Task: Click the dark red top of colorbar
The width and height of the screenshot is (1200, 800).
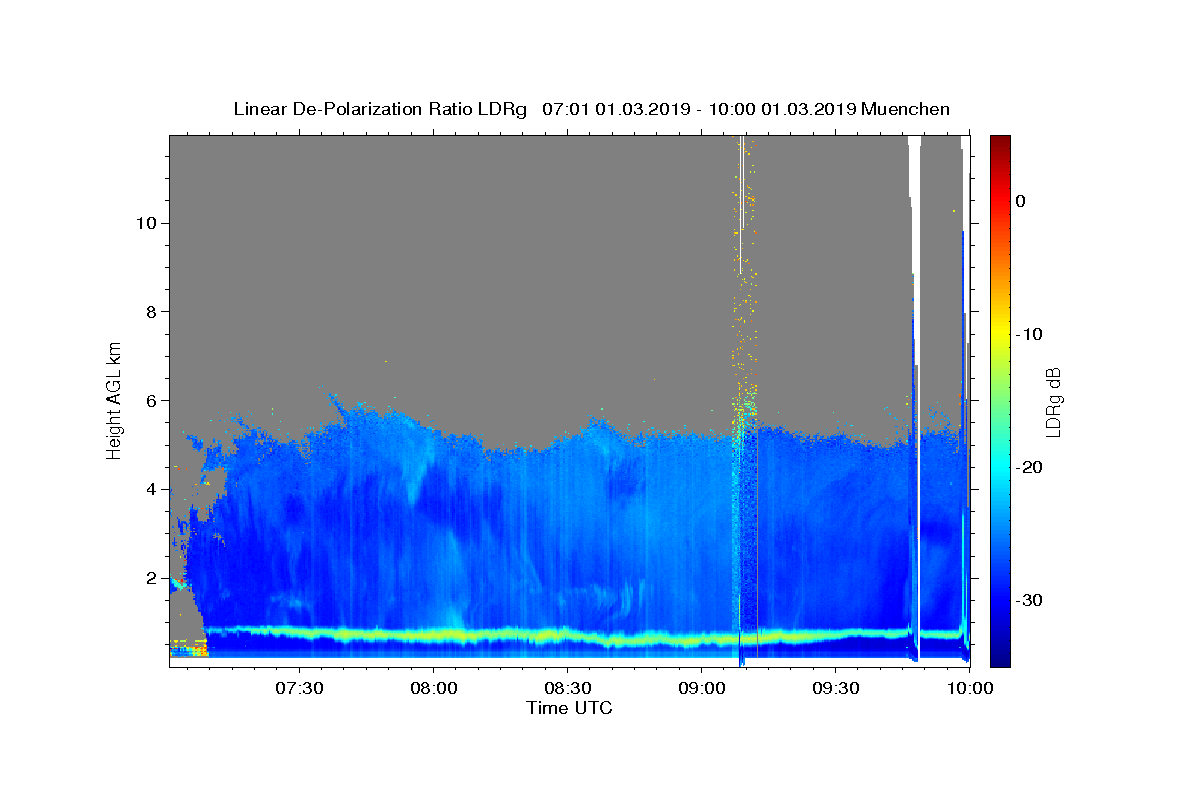Action: click(1000, 143)
